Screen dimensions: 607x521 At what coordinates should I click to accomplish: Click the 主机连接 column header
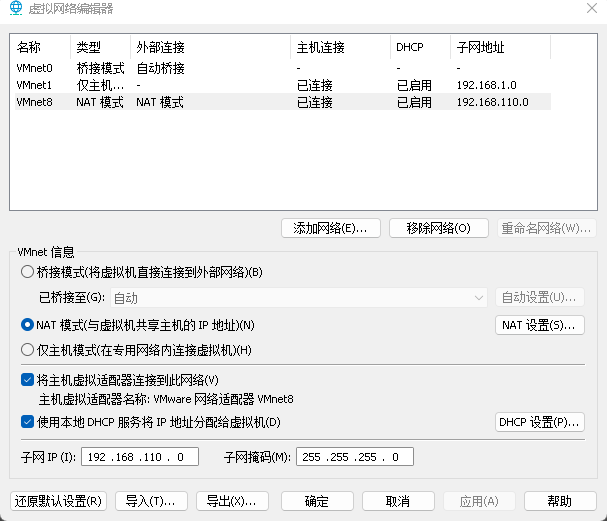[340, 47]
